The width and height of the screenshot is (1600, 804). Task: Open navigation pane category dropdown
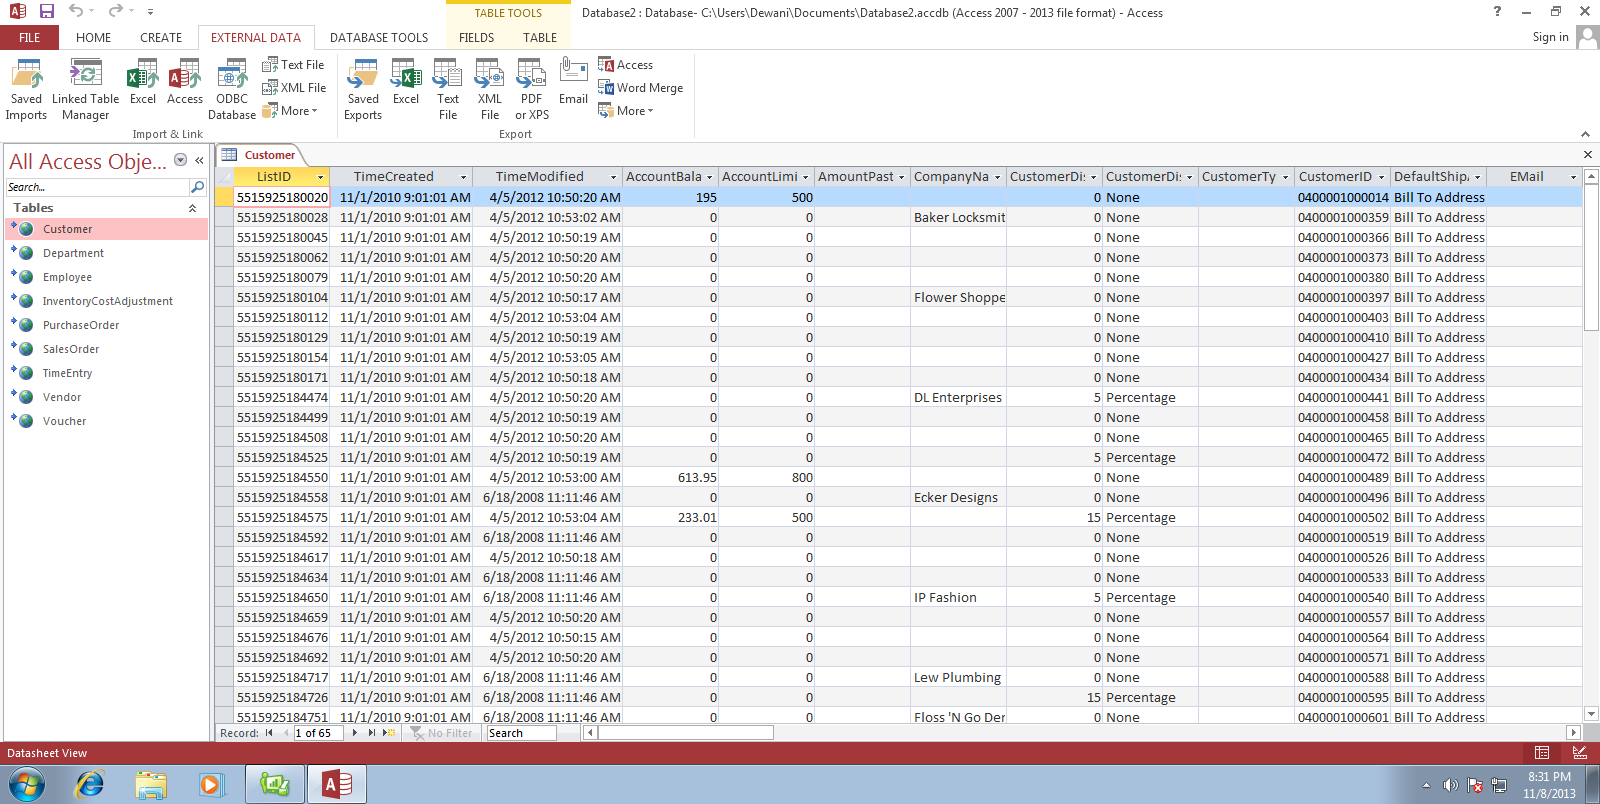click(180, 160)
